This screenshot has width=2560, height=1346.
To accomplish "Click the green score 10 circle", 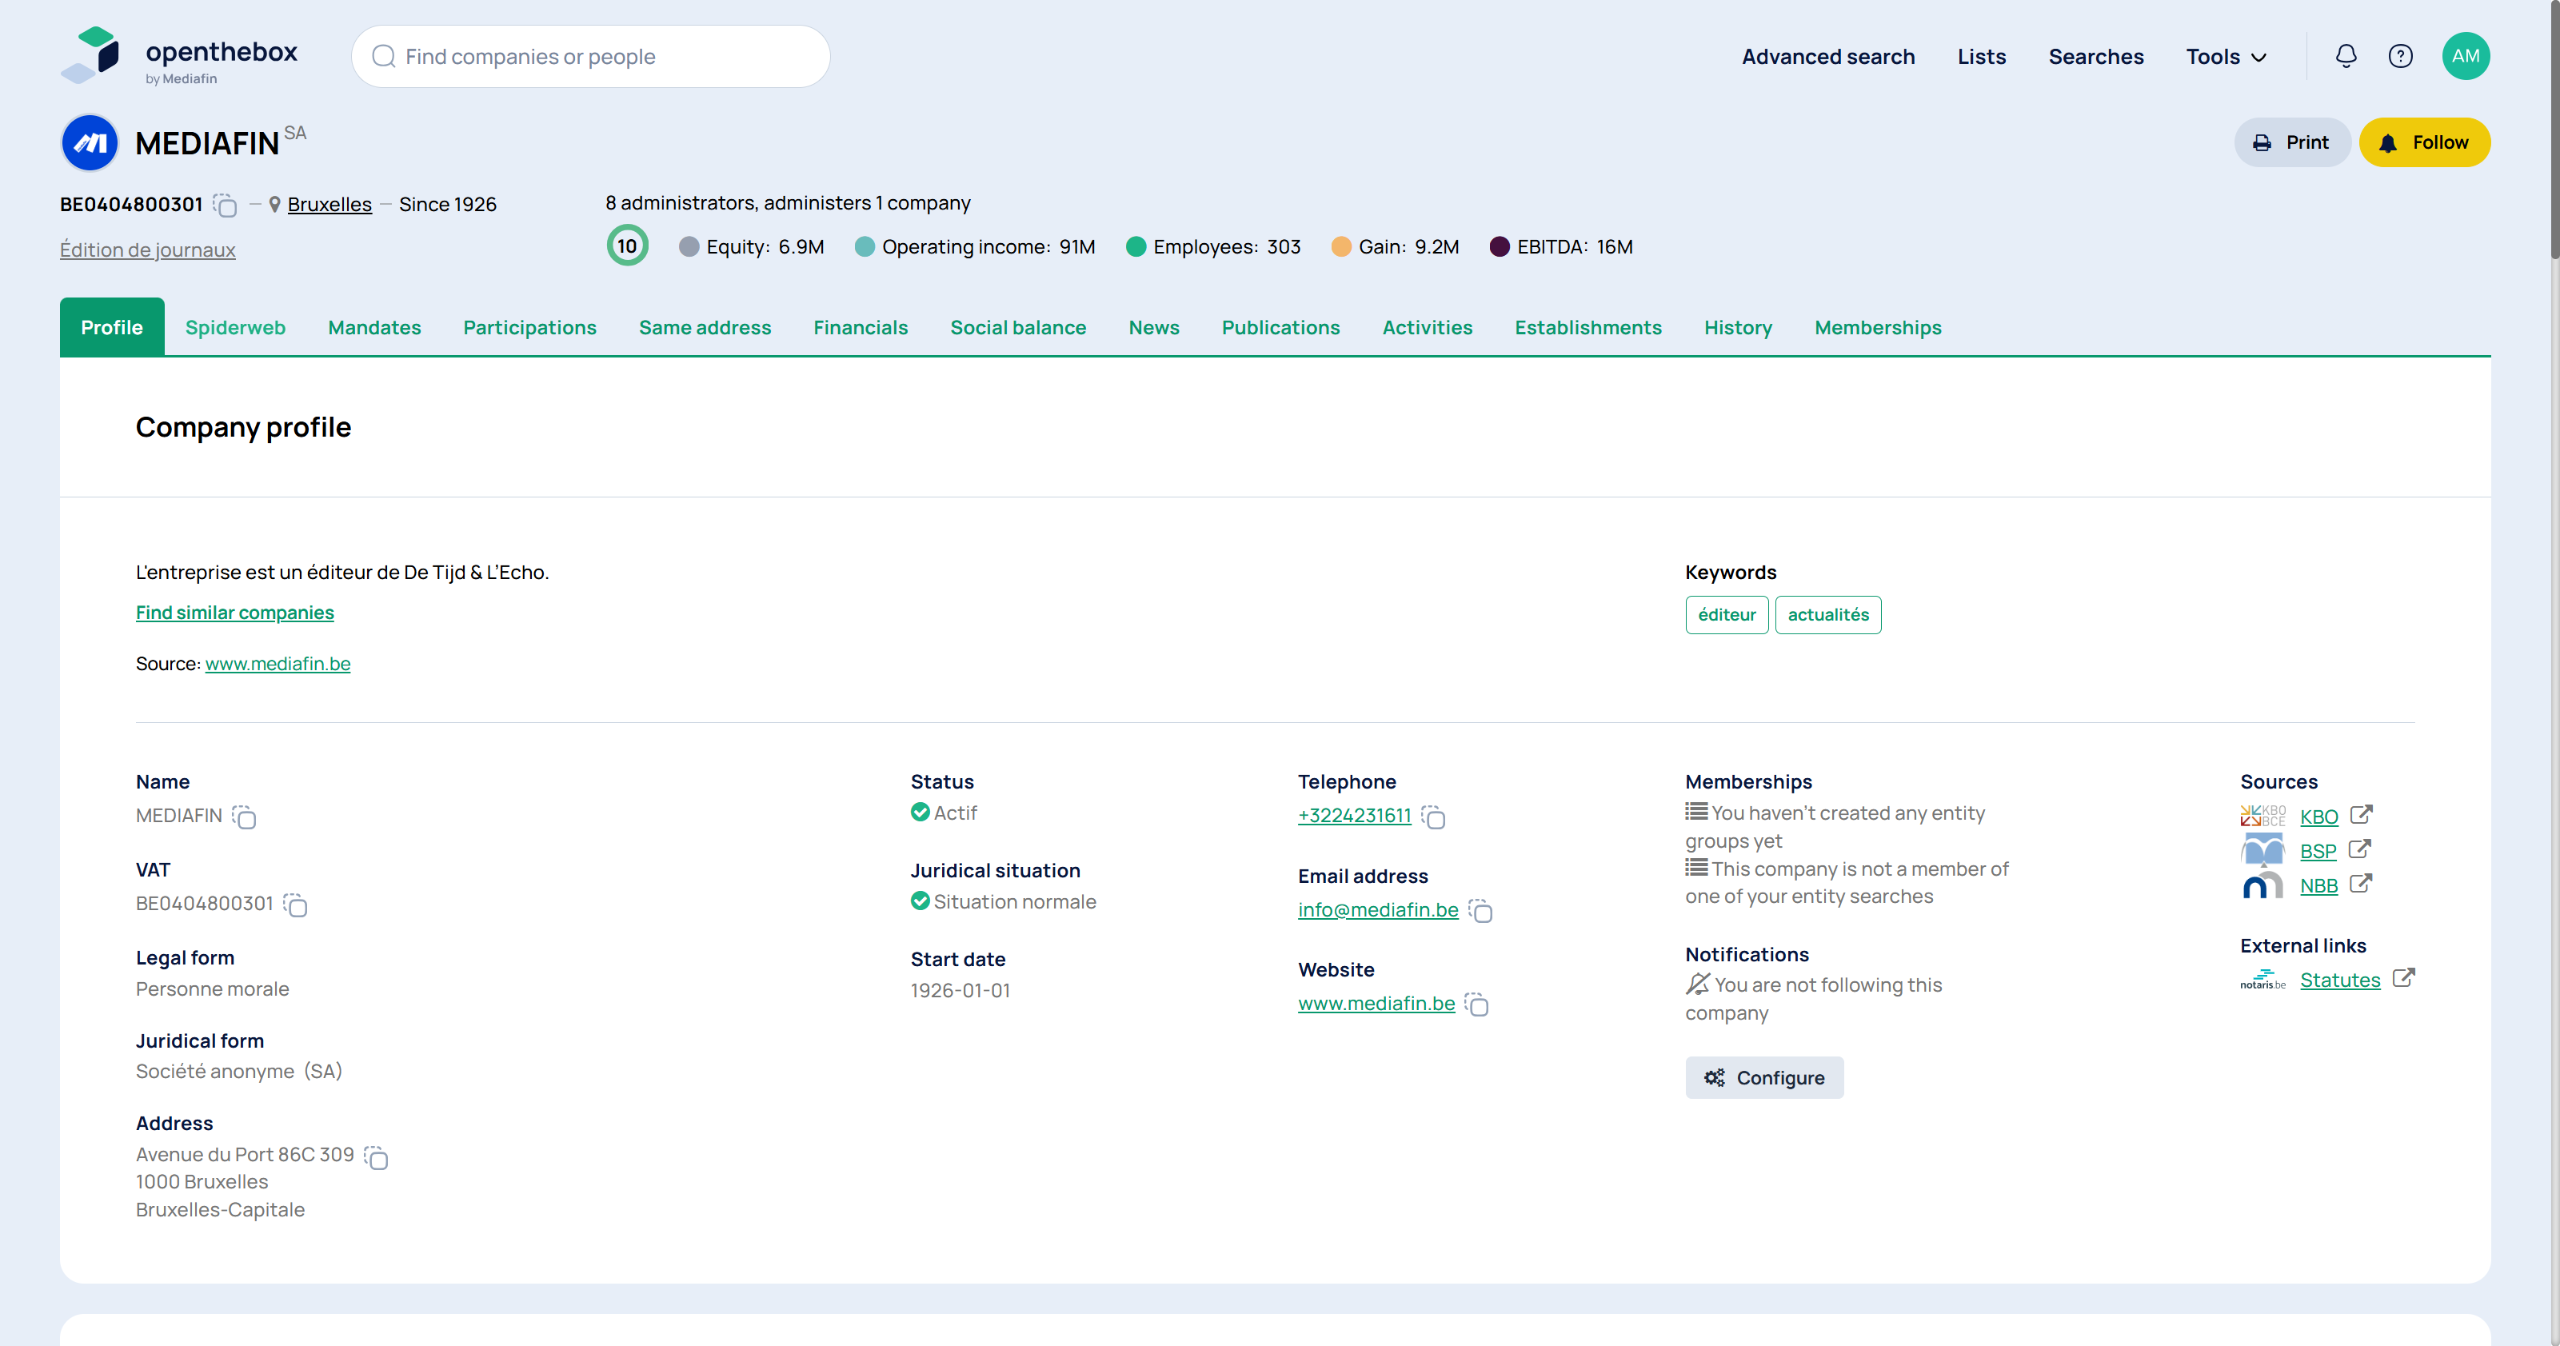I will [x=627, y=246].
